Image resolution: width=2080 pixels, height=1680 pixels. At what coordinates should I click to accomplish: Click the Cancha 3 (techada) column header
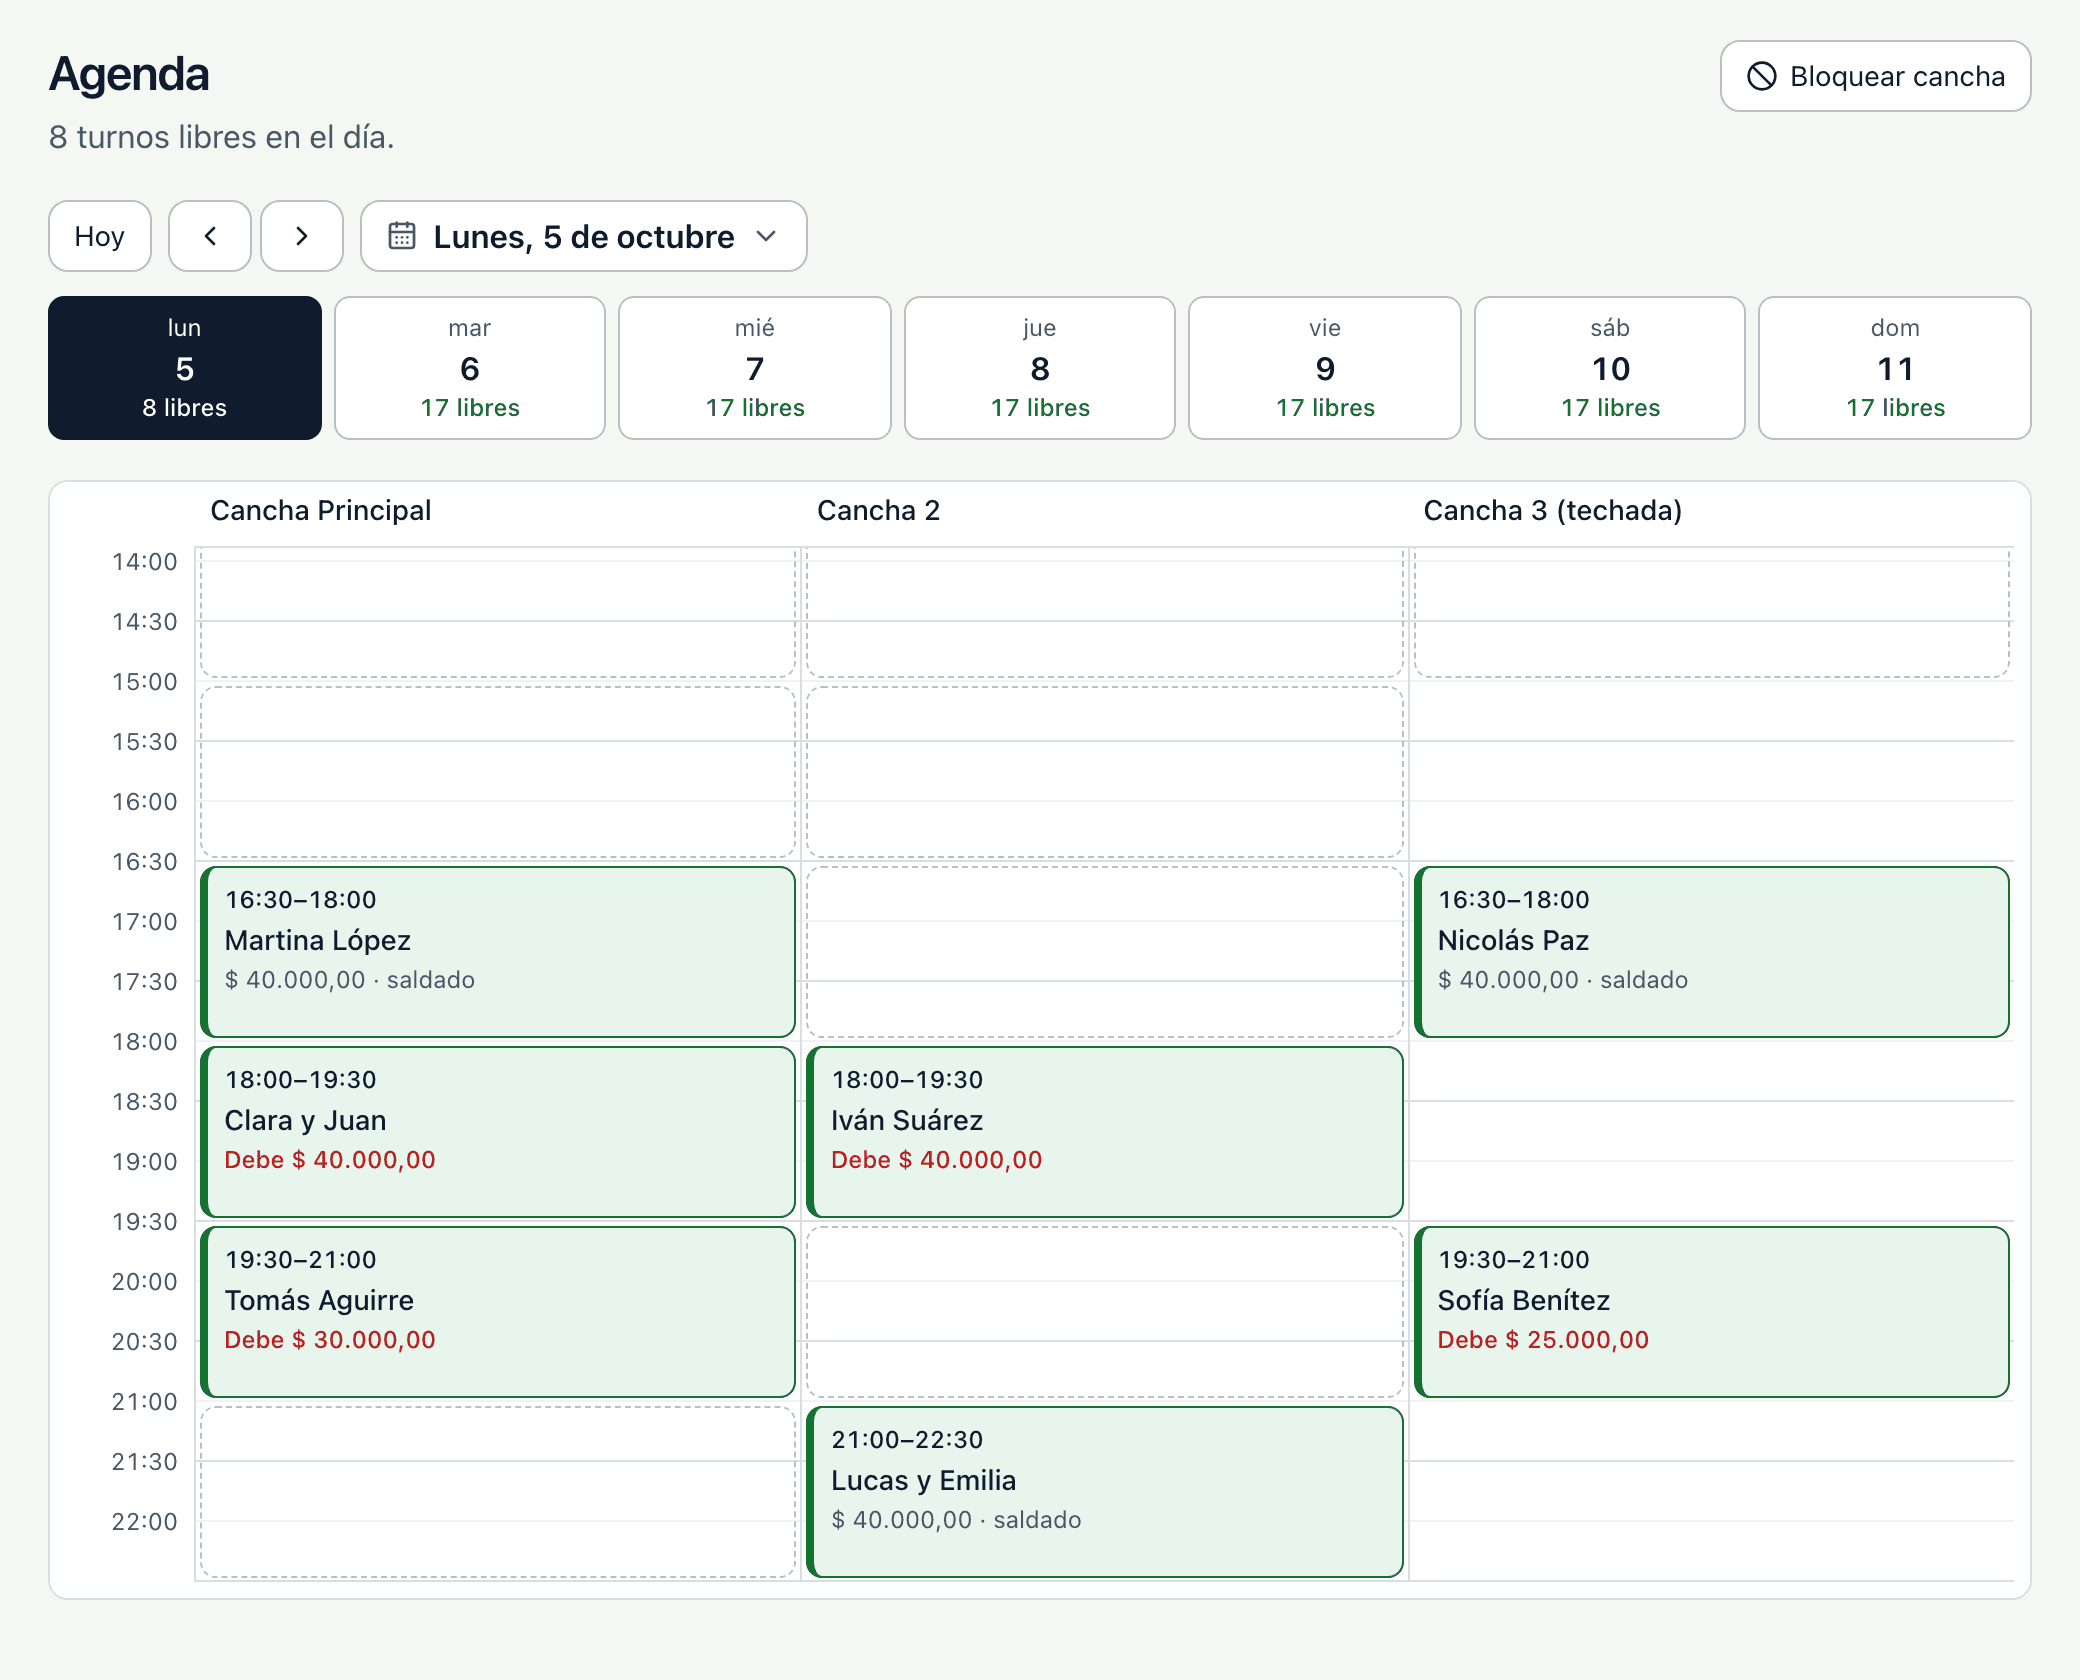[1553, 510]
